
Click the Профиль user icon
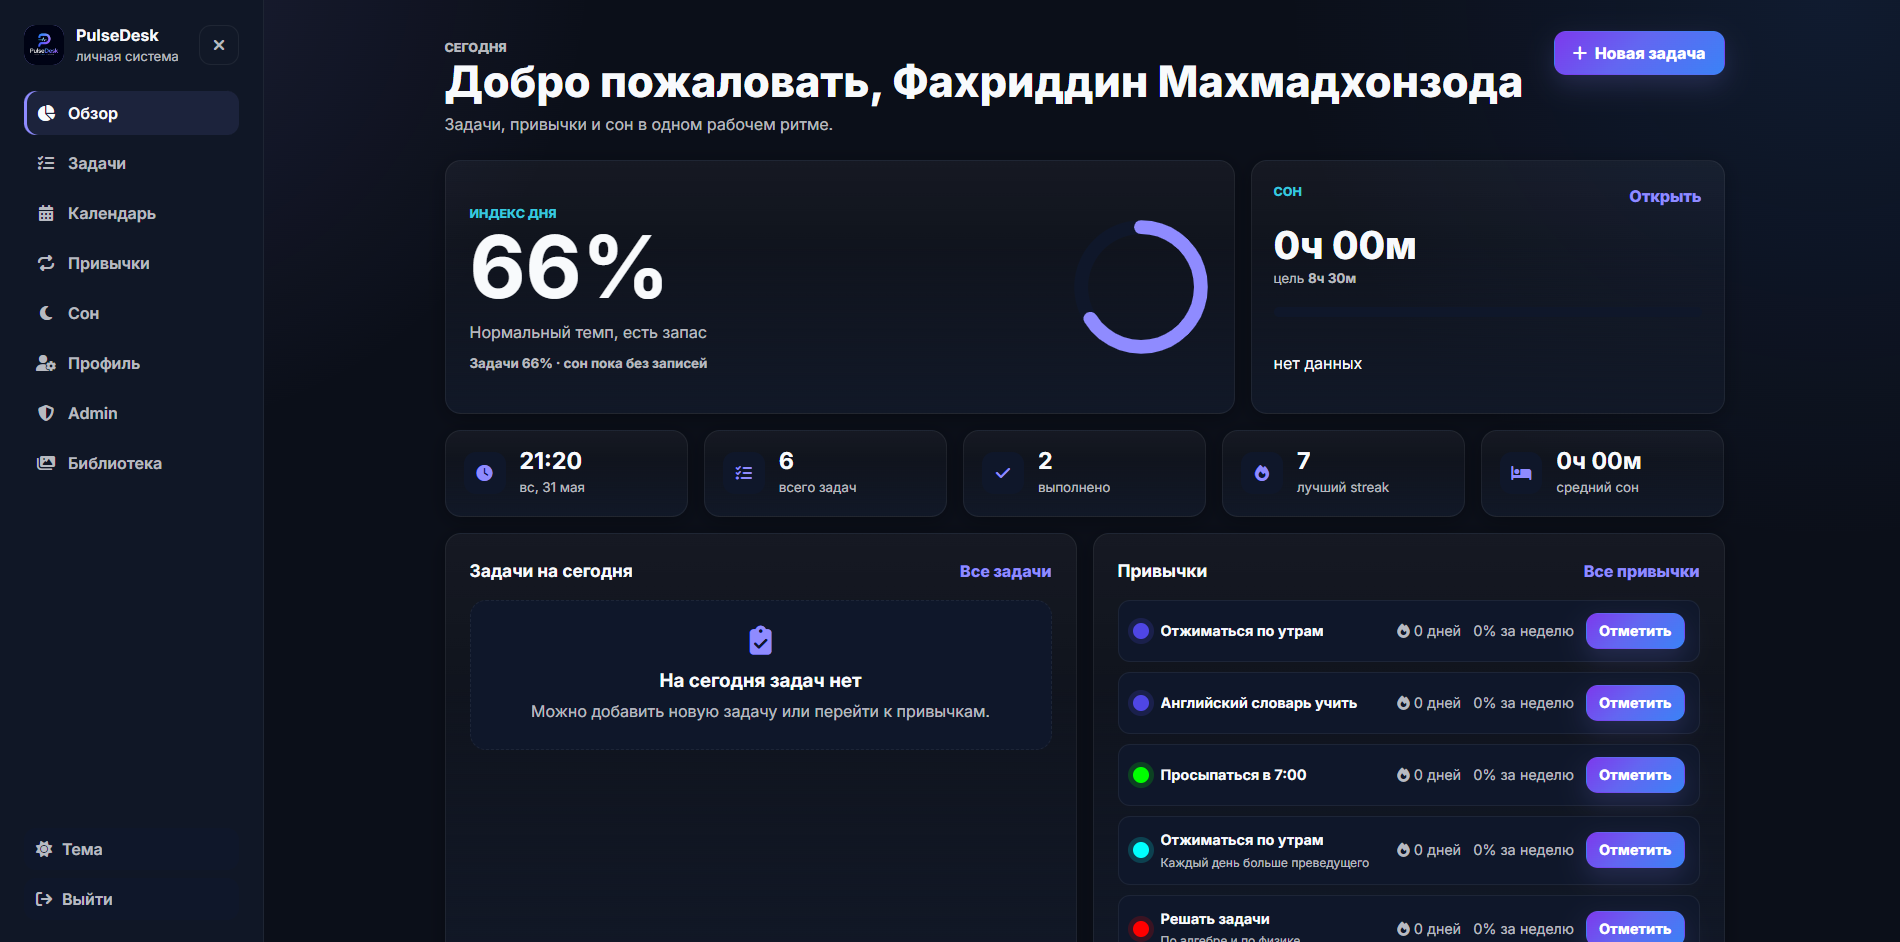[46, 363]
